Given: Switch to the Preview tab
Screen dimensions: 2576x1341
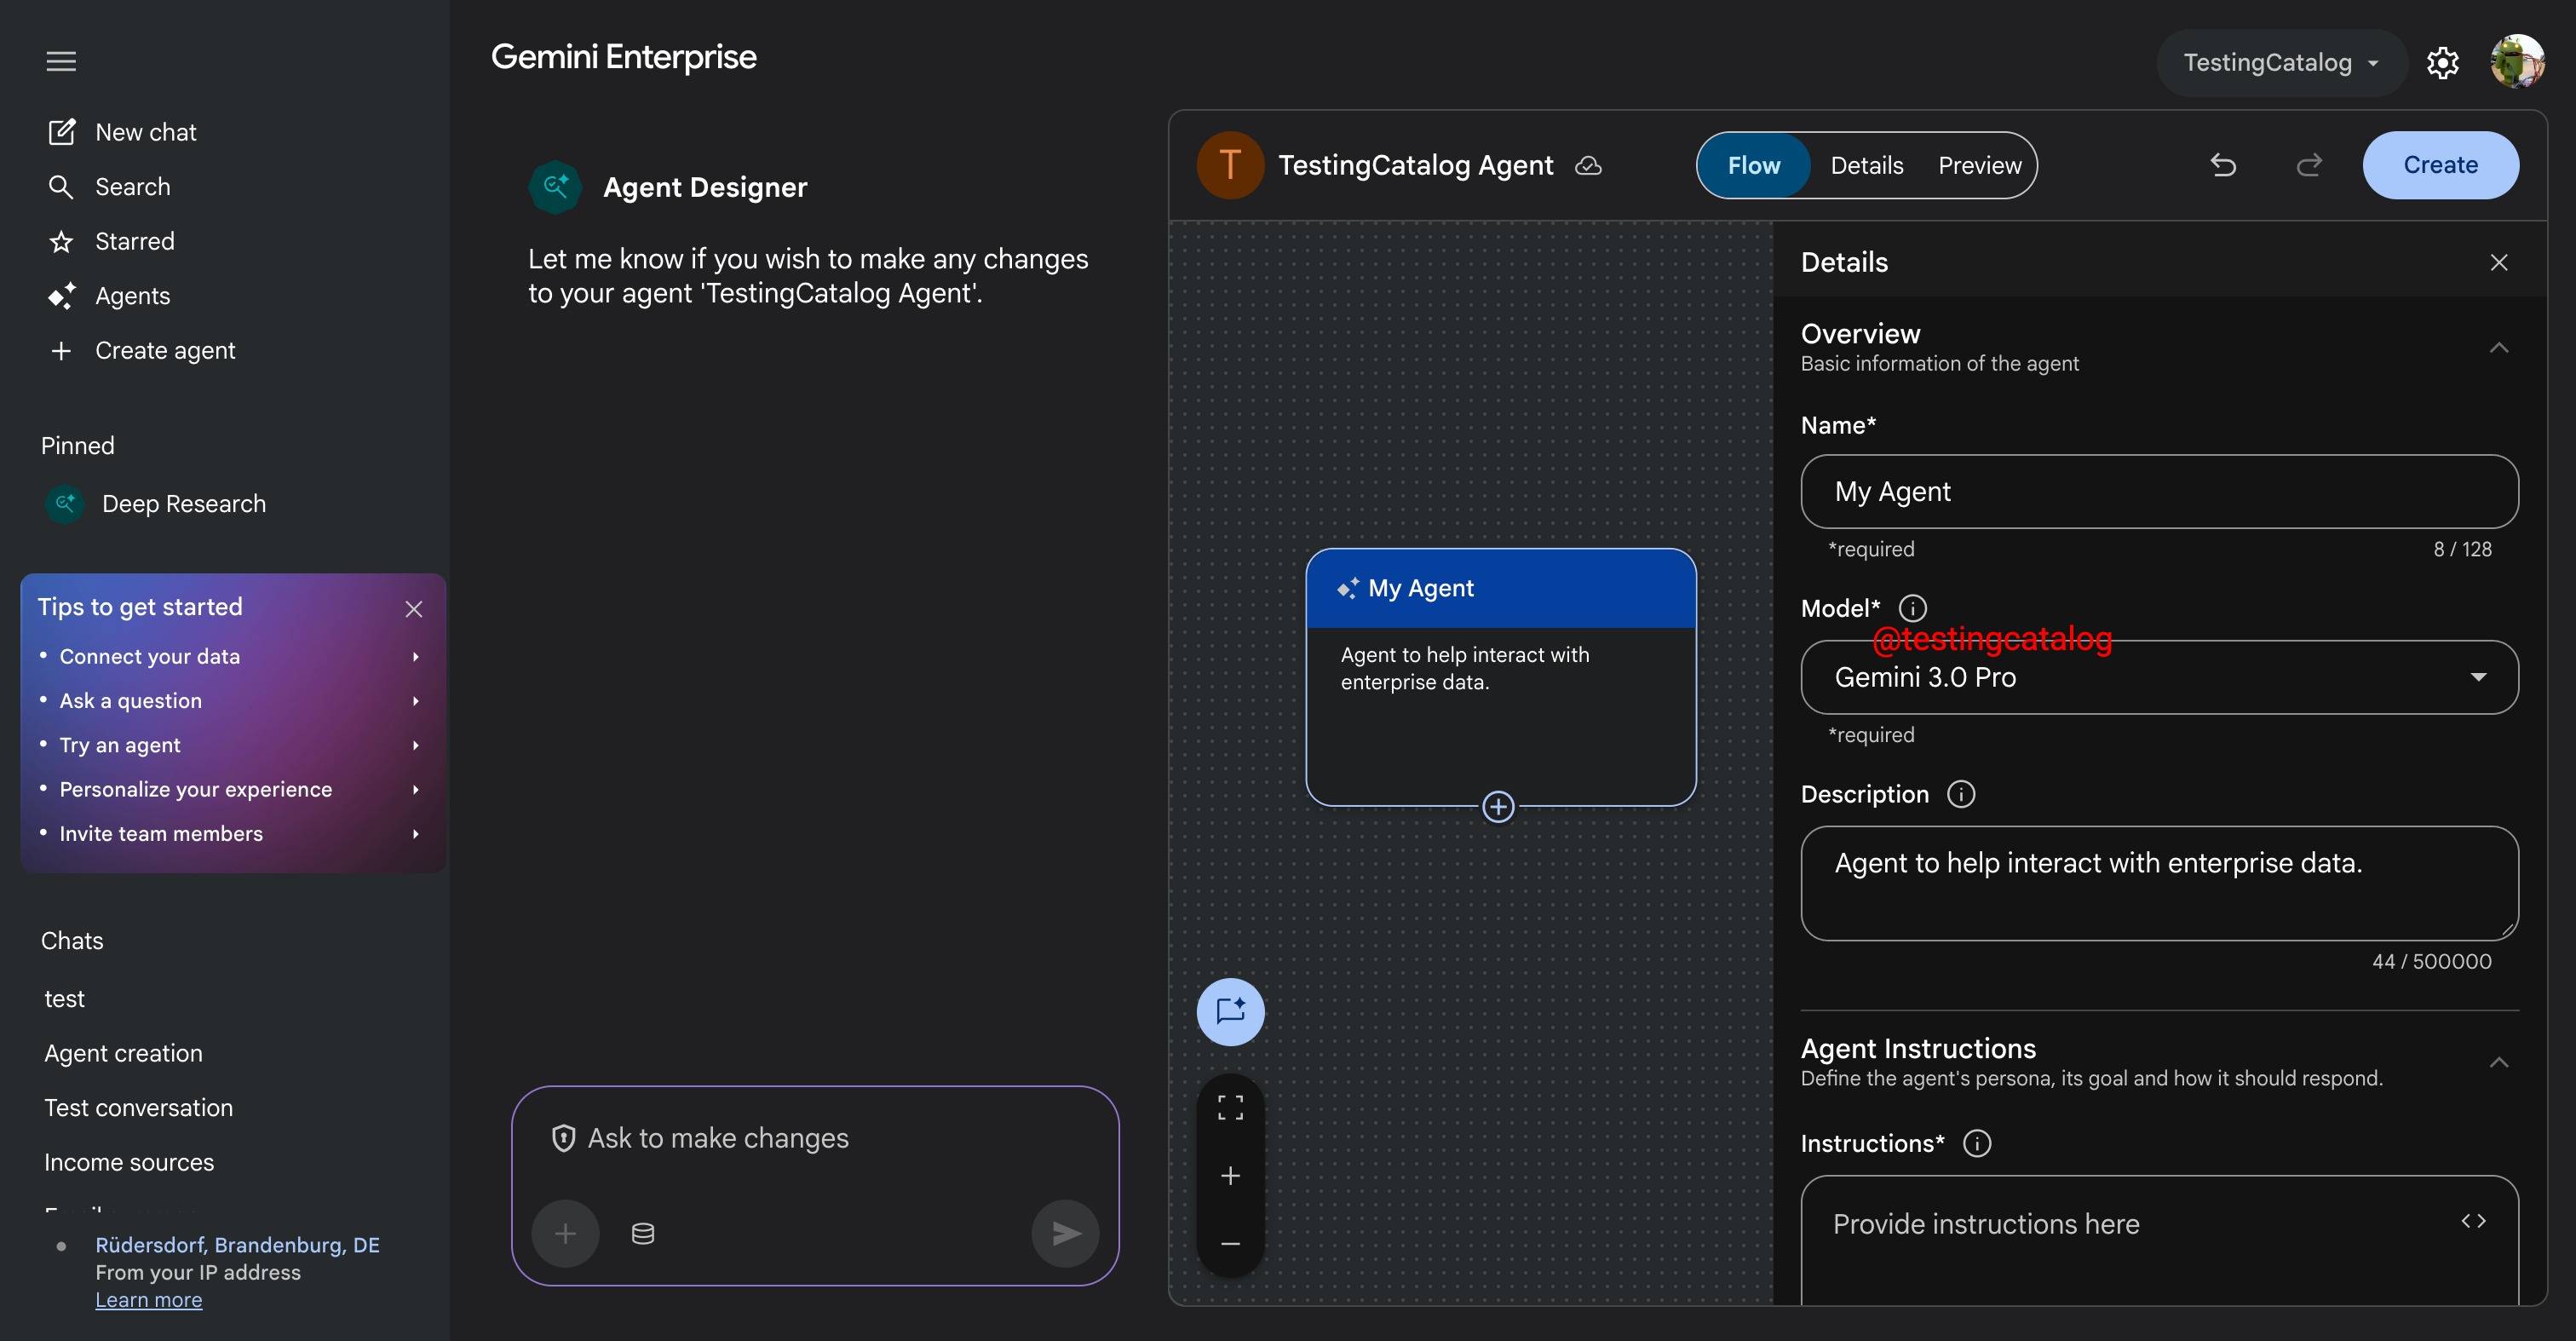Looking at the screenshot, I should click(x=1979, y=165).
